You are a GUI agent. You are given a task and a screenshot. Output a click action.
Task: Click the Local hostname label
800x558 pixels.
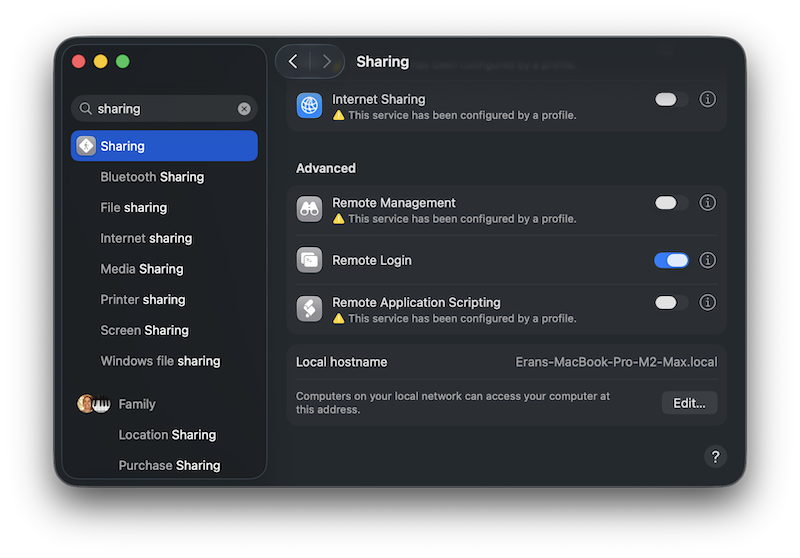pos(341,362)
